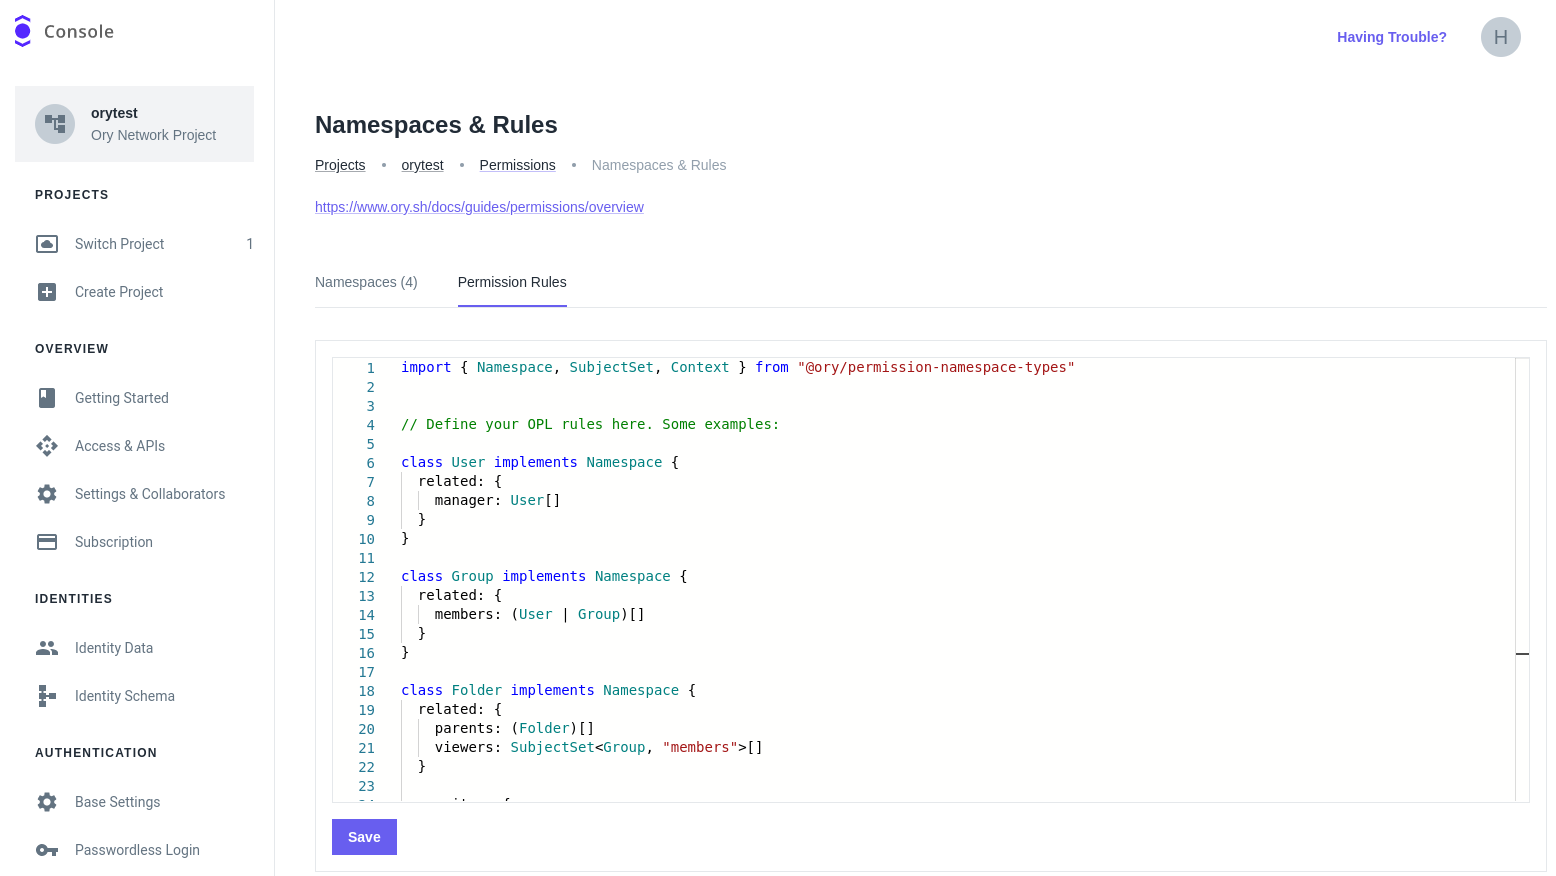
Task: Save the permission rules
Action: click(363, 837)
